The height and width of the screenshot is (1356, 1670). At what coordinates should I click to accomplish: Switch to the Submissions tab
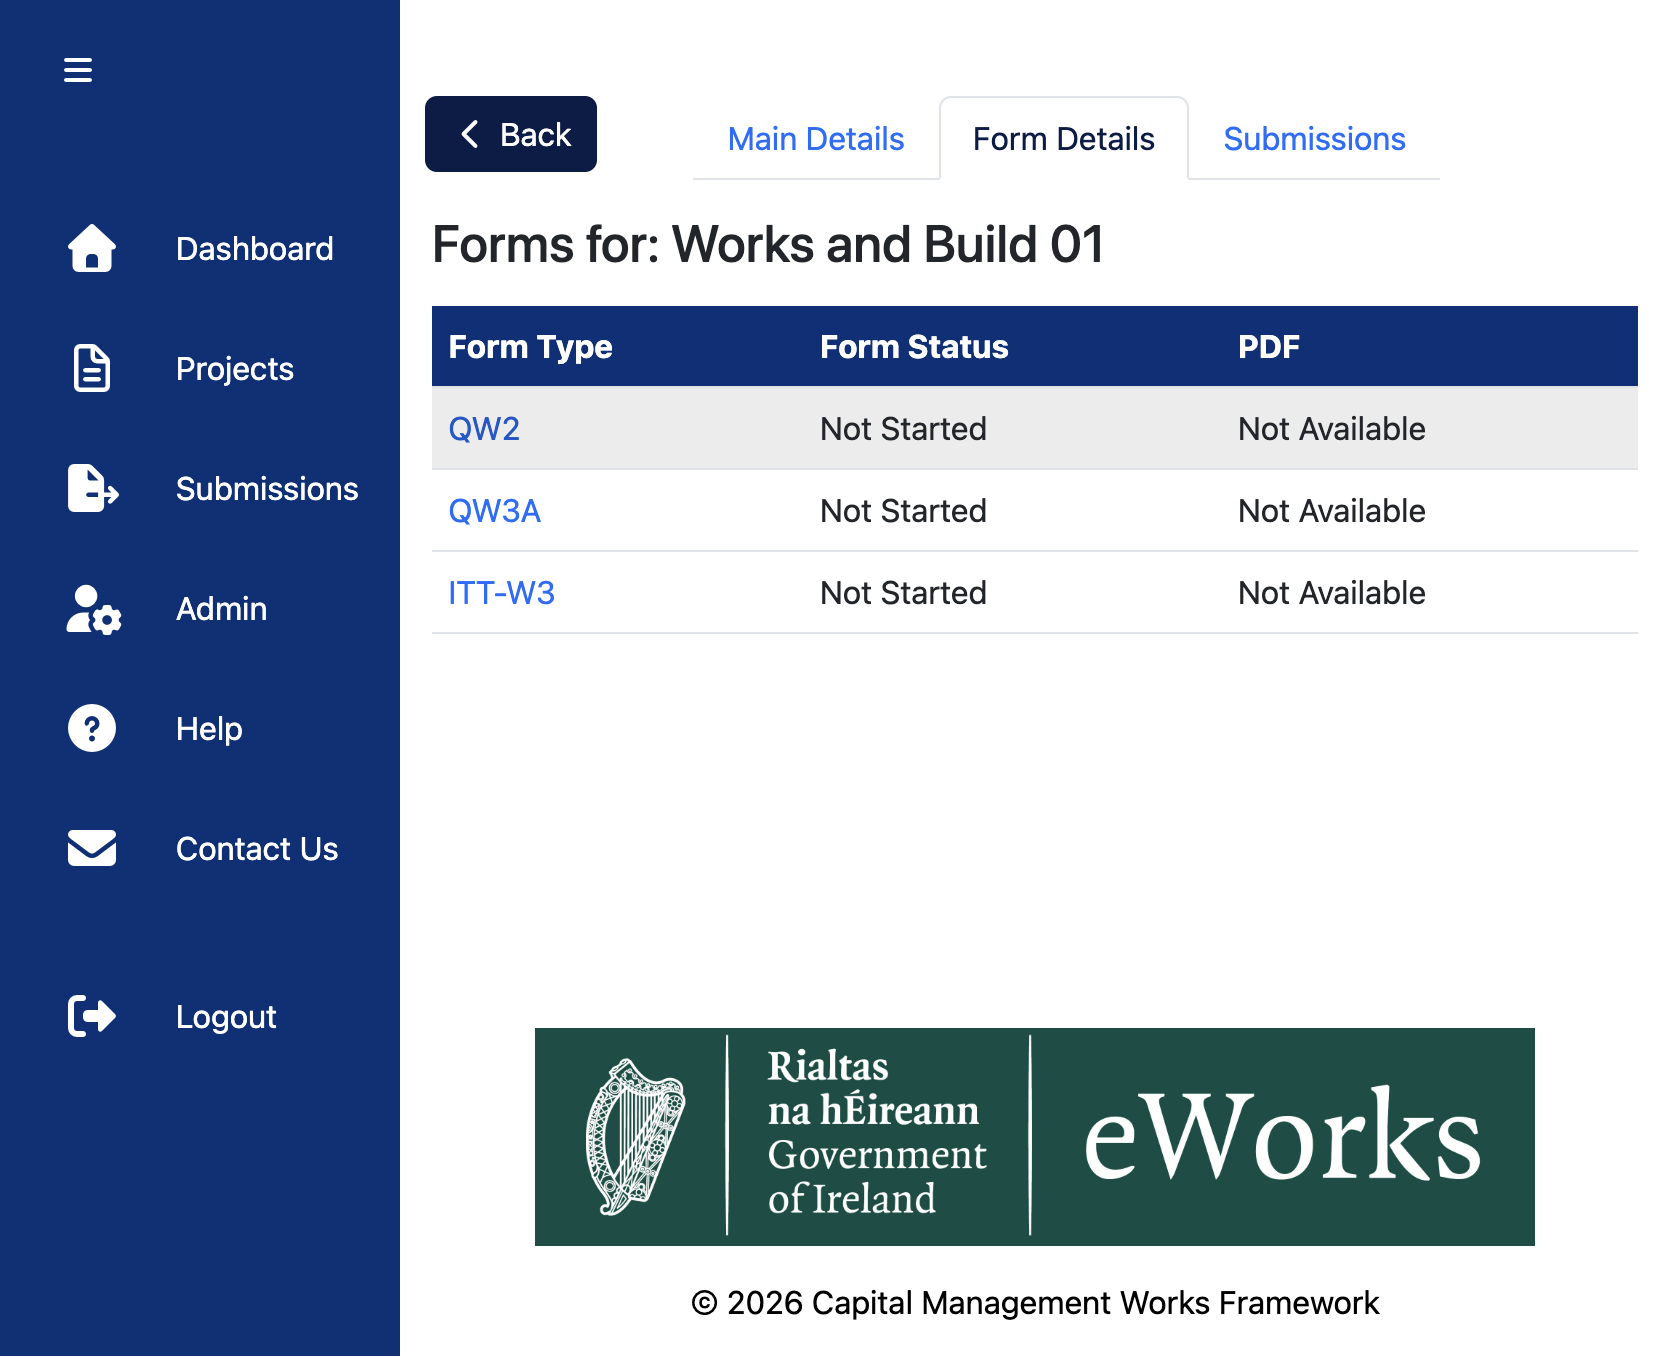[1315, 139]
